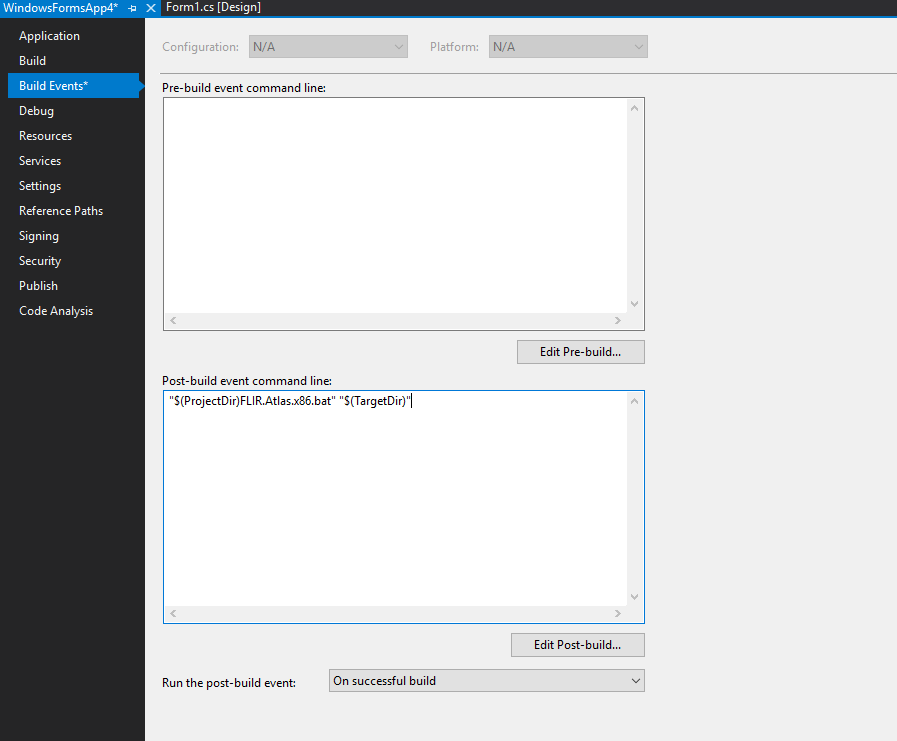Image resolution: width=897 pixels, height=741 pixels.
Task: Open the Code Analysis page
Action: point(56,311)
